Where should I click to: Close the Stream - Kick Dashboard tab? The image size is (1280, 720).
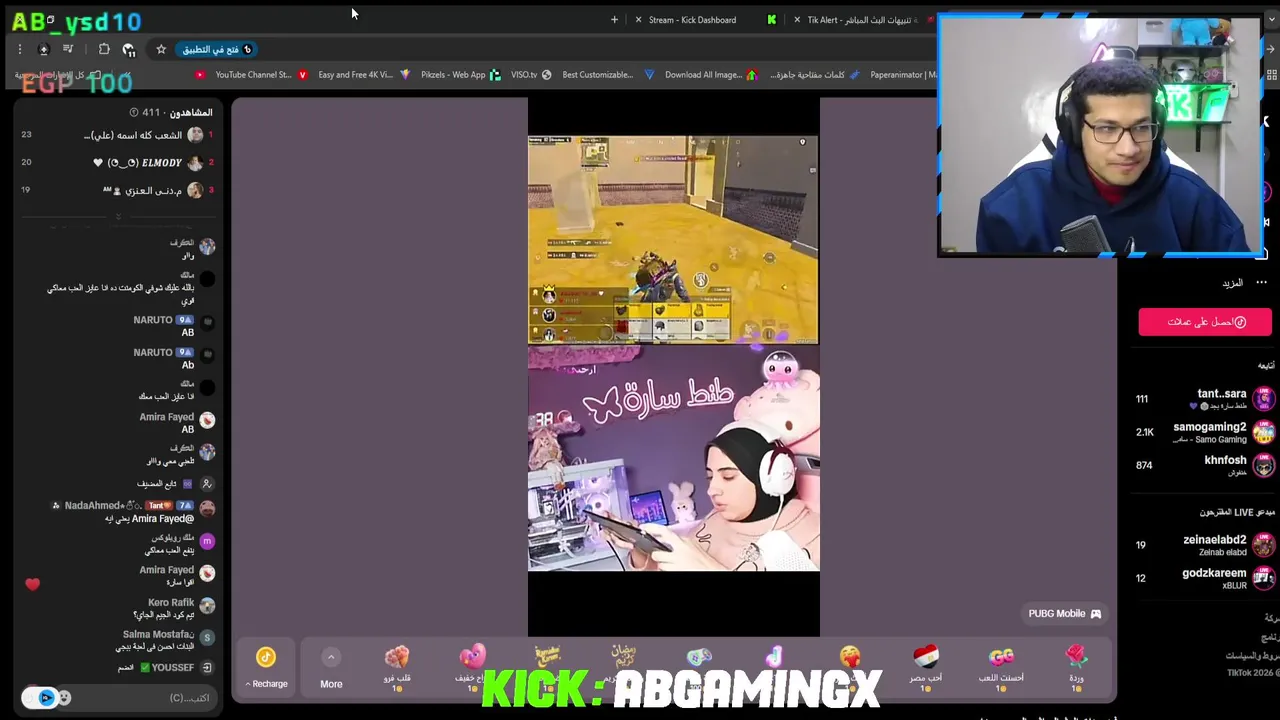(638, 20)
